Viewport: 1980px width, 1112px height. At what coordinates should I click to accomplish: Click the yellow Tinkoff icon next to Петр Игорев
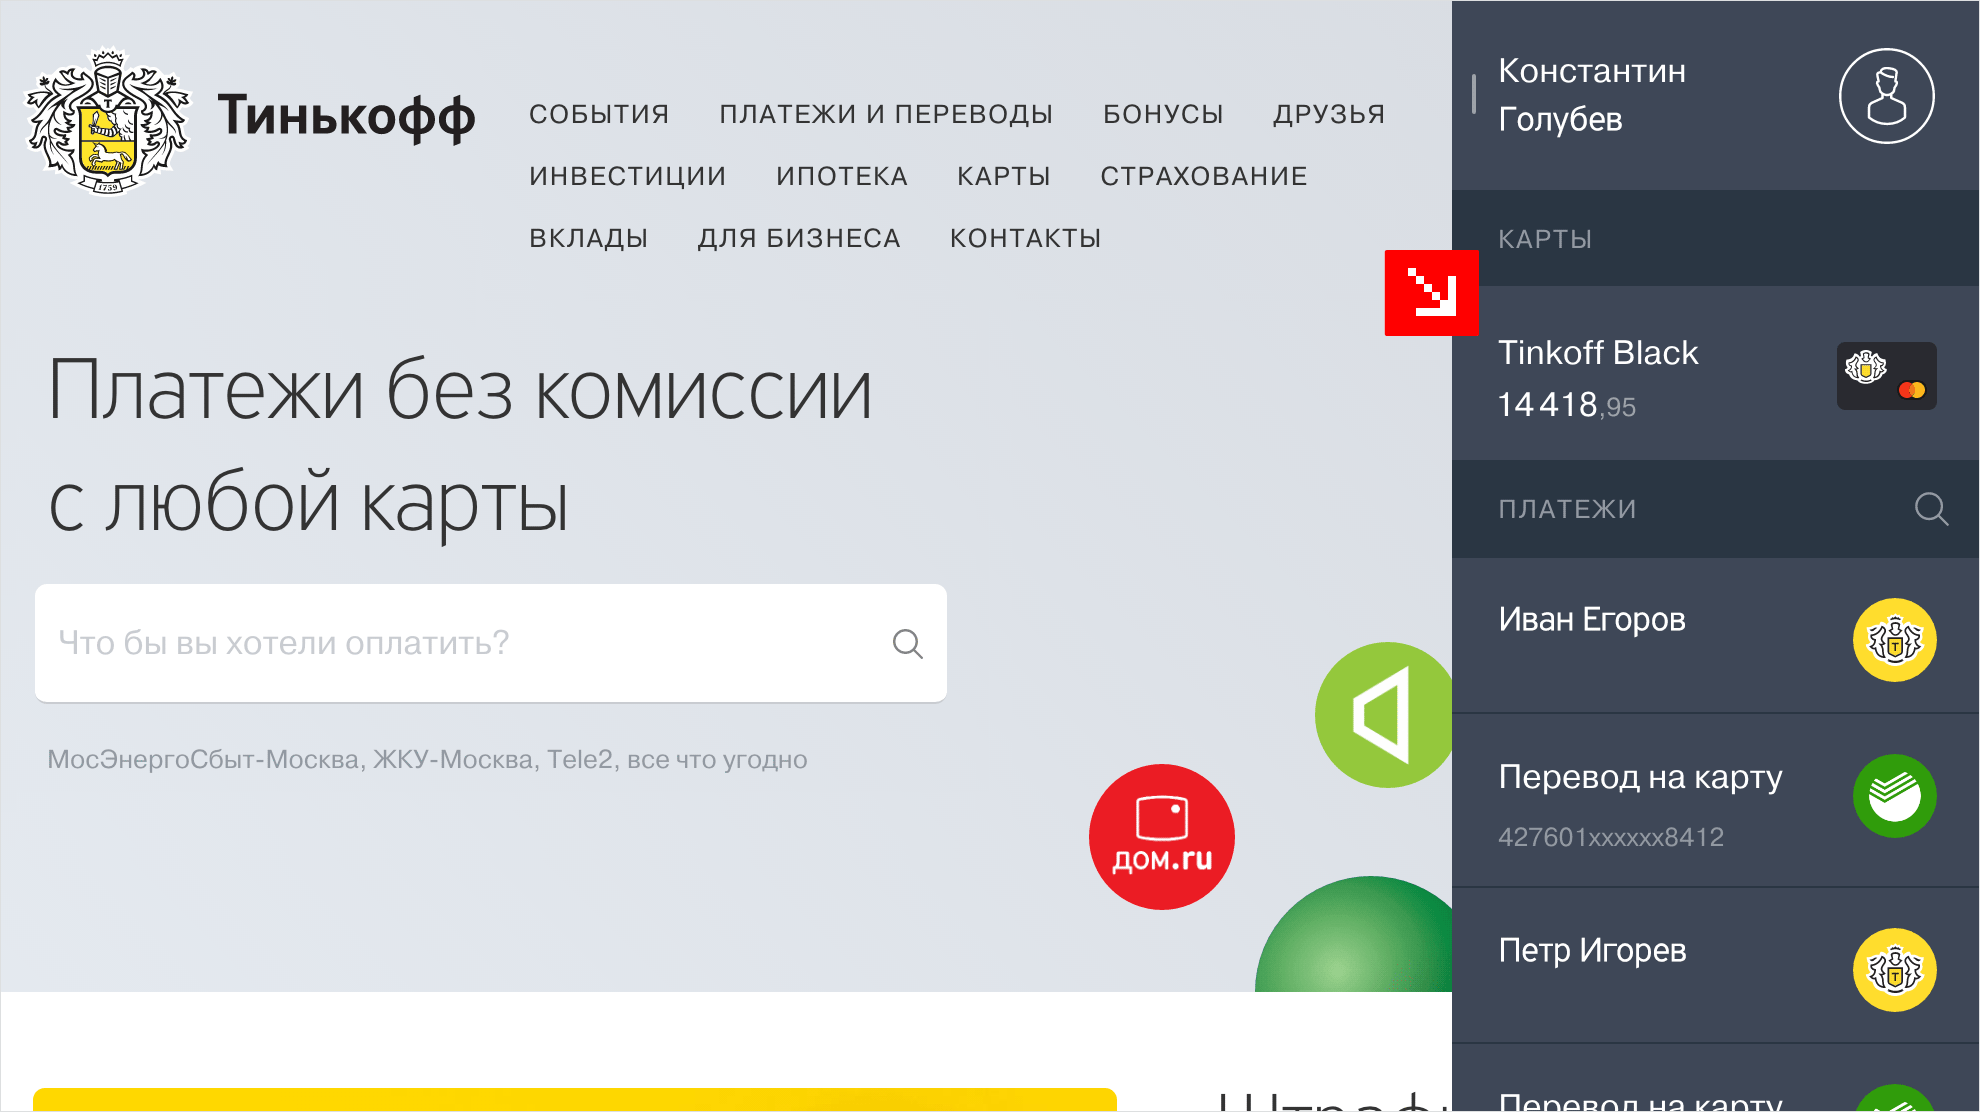1894,970
